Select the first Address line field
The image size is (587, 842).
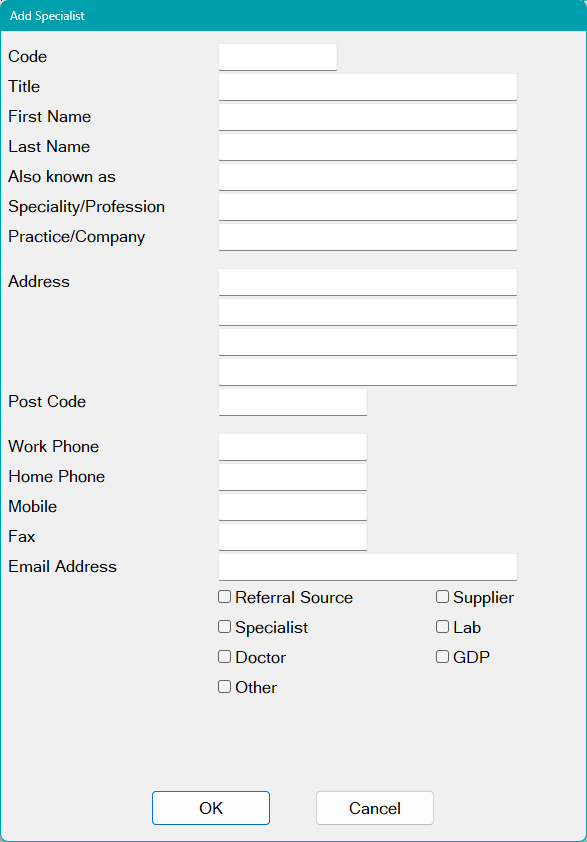click(x=367, y=281)
